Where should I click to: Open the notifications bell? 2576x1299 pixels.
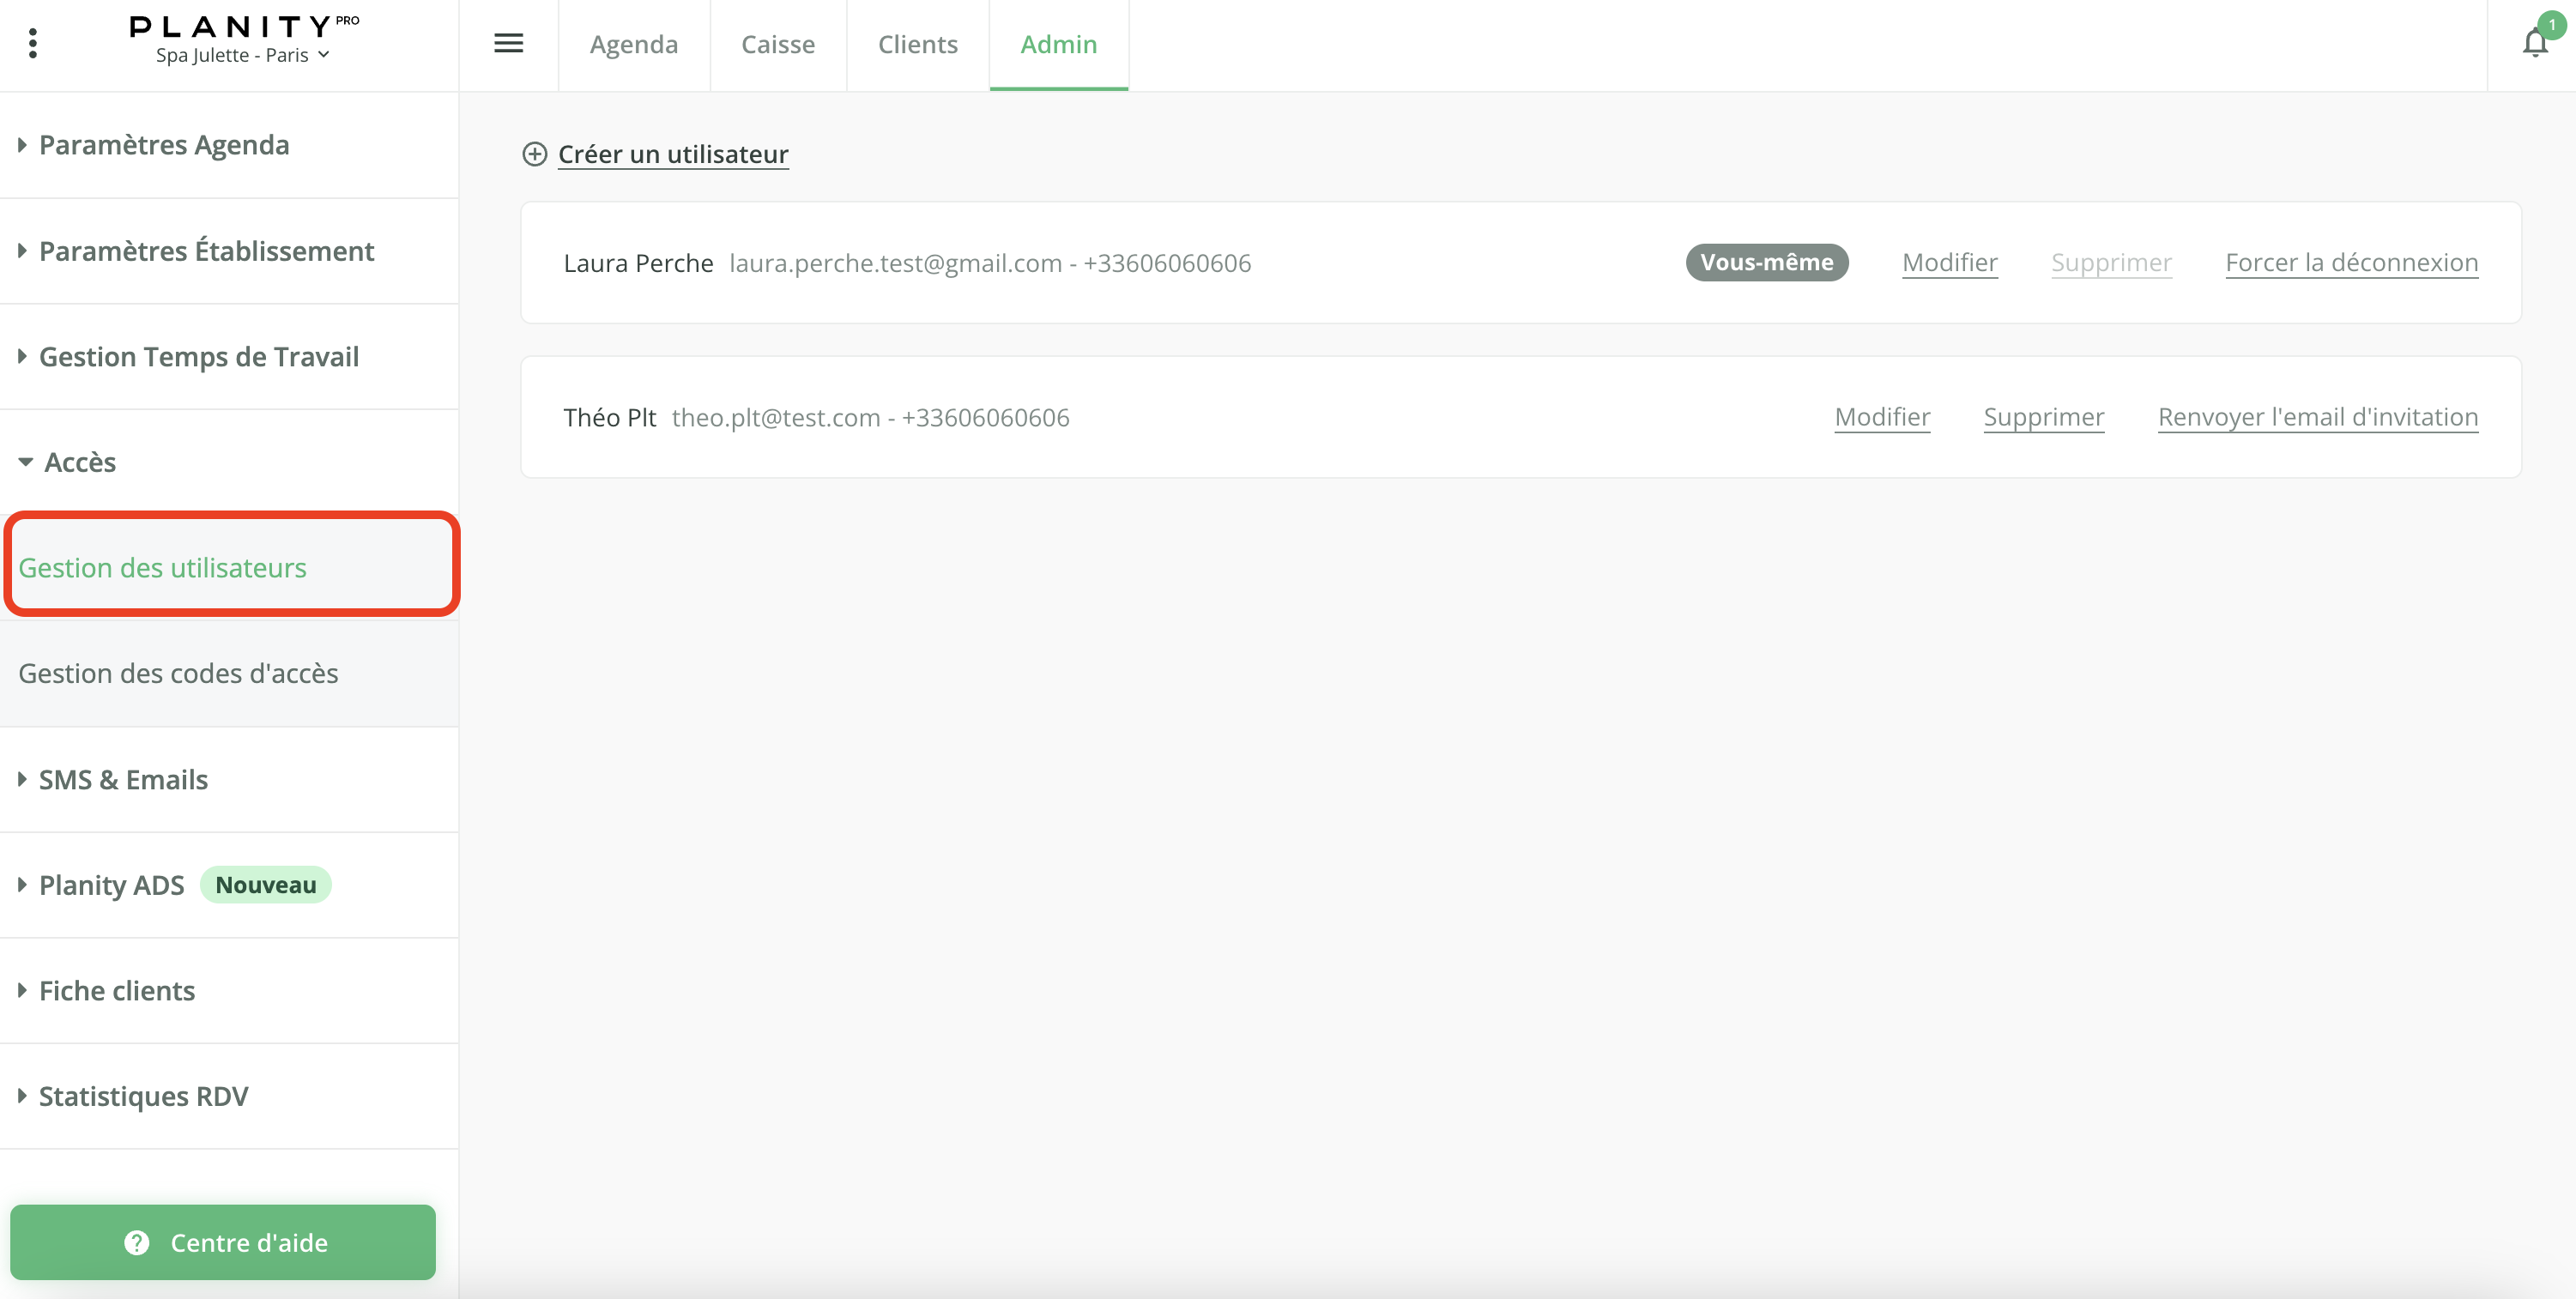coord(2534,43)
